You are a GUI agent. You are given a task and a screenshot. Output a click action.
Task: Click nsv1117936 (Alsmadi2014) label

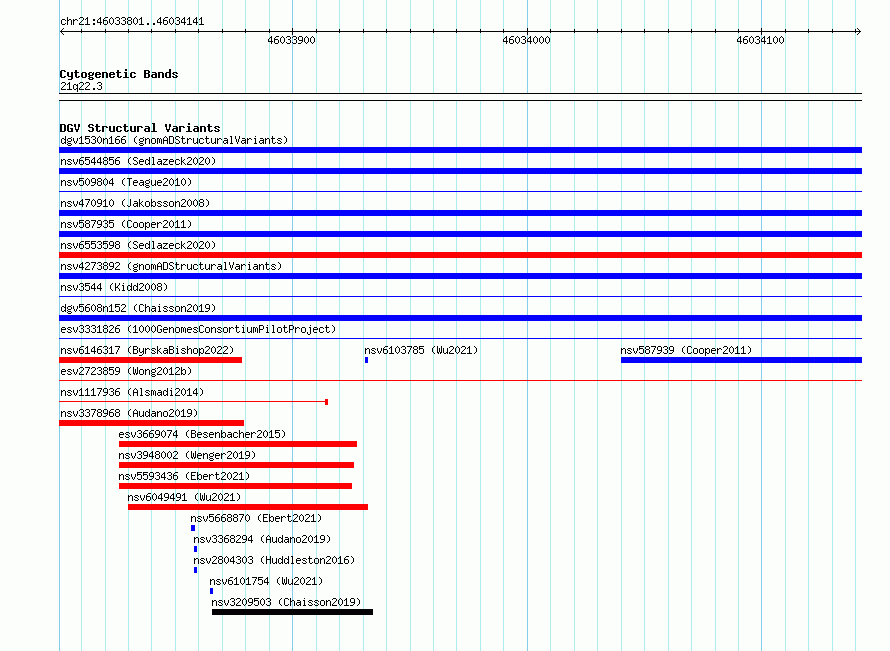point(132,392)
